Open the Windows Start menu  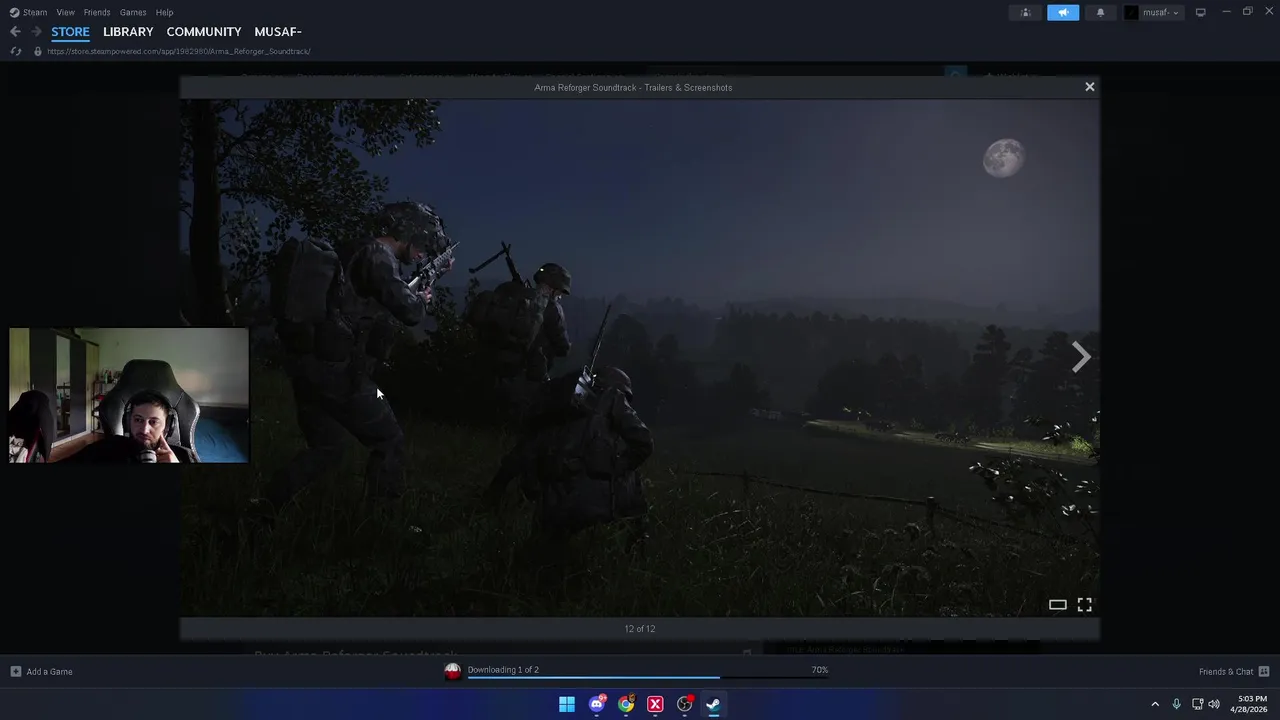click(567, 704)
